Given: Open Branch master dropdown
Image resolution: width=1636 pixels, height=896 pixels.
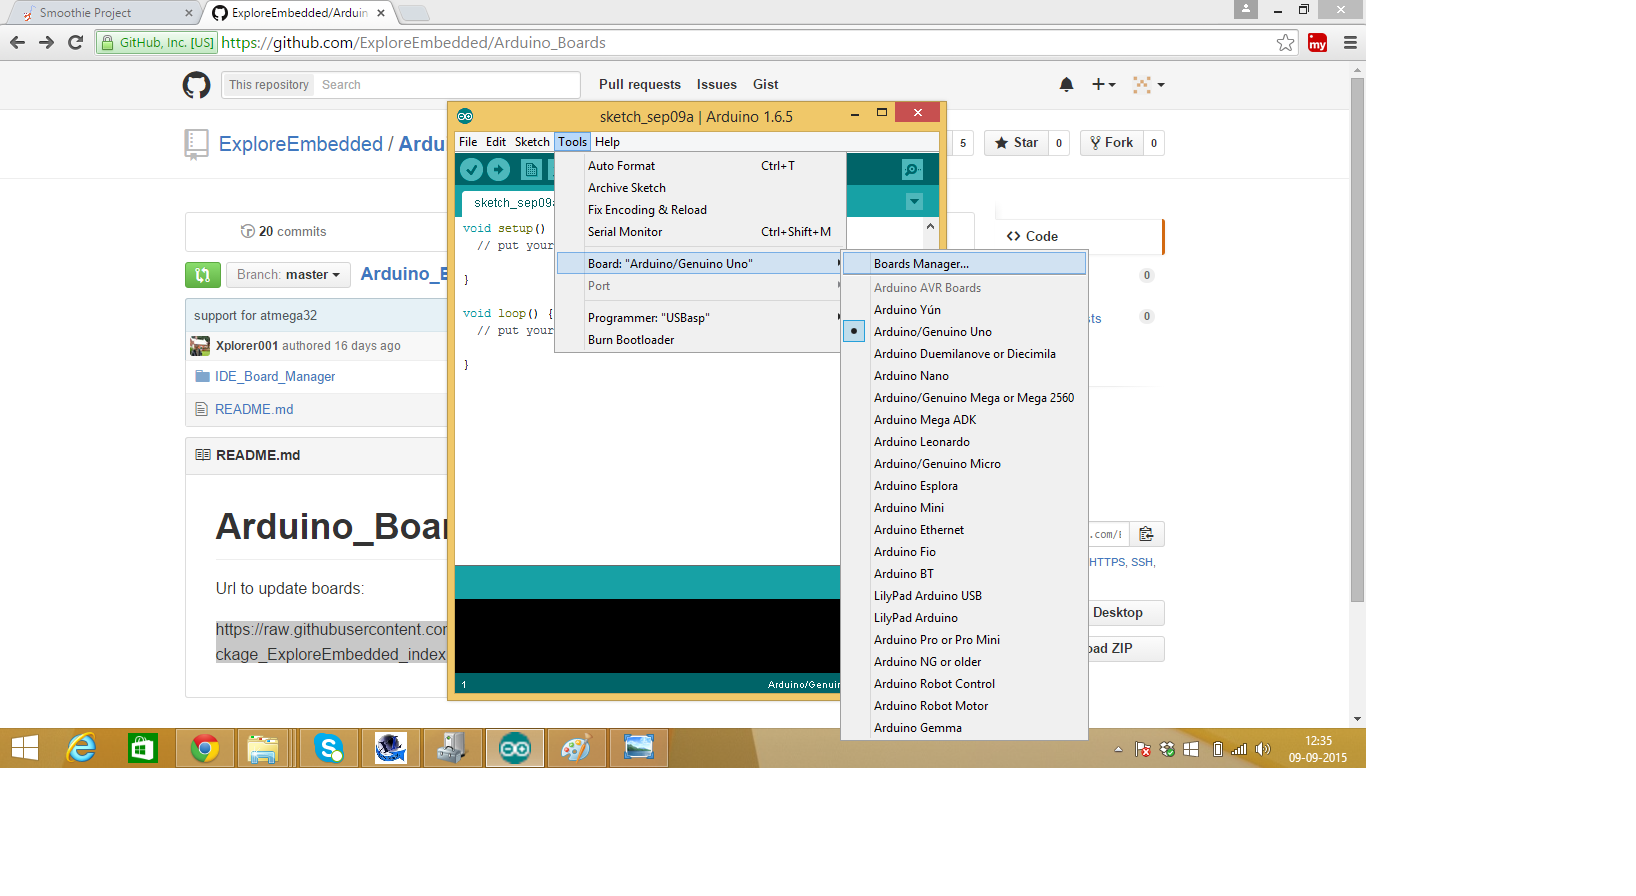Looking at the screenshot, I should pyautogui.click(x=288, y=275).
